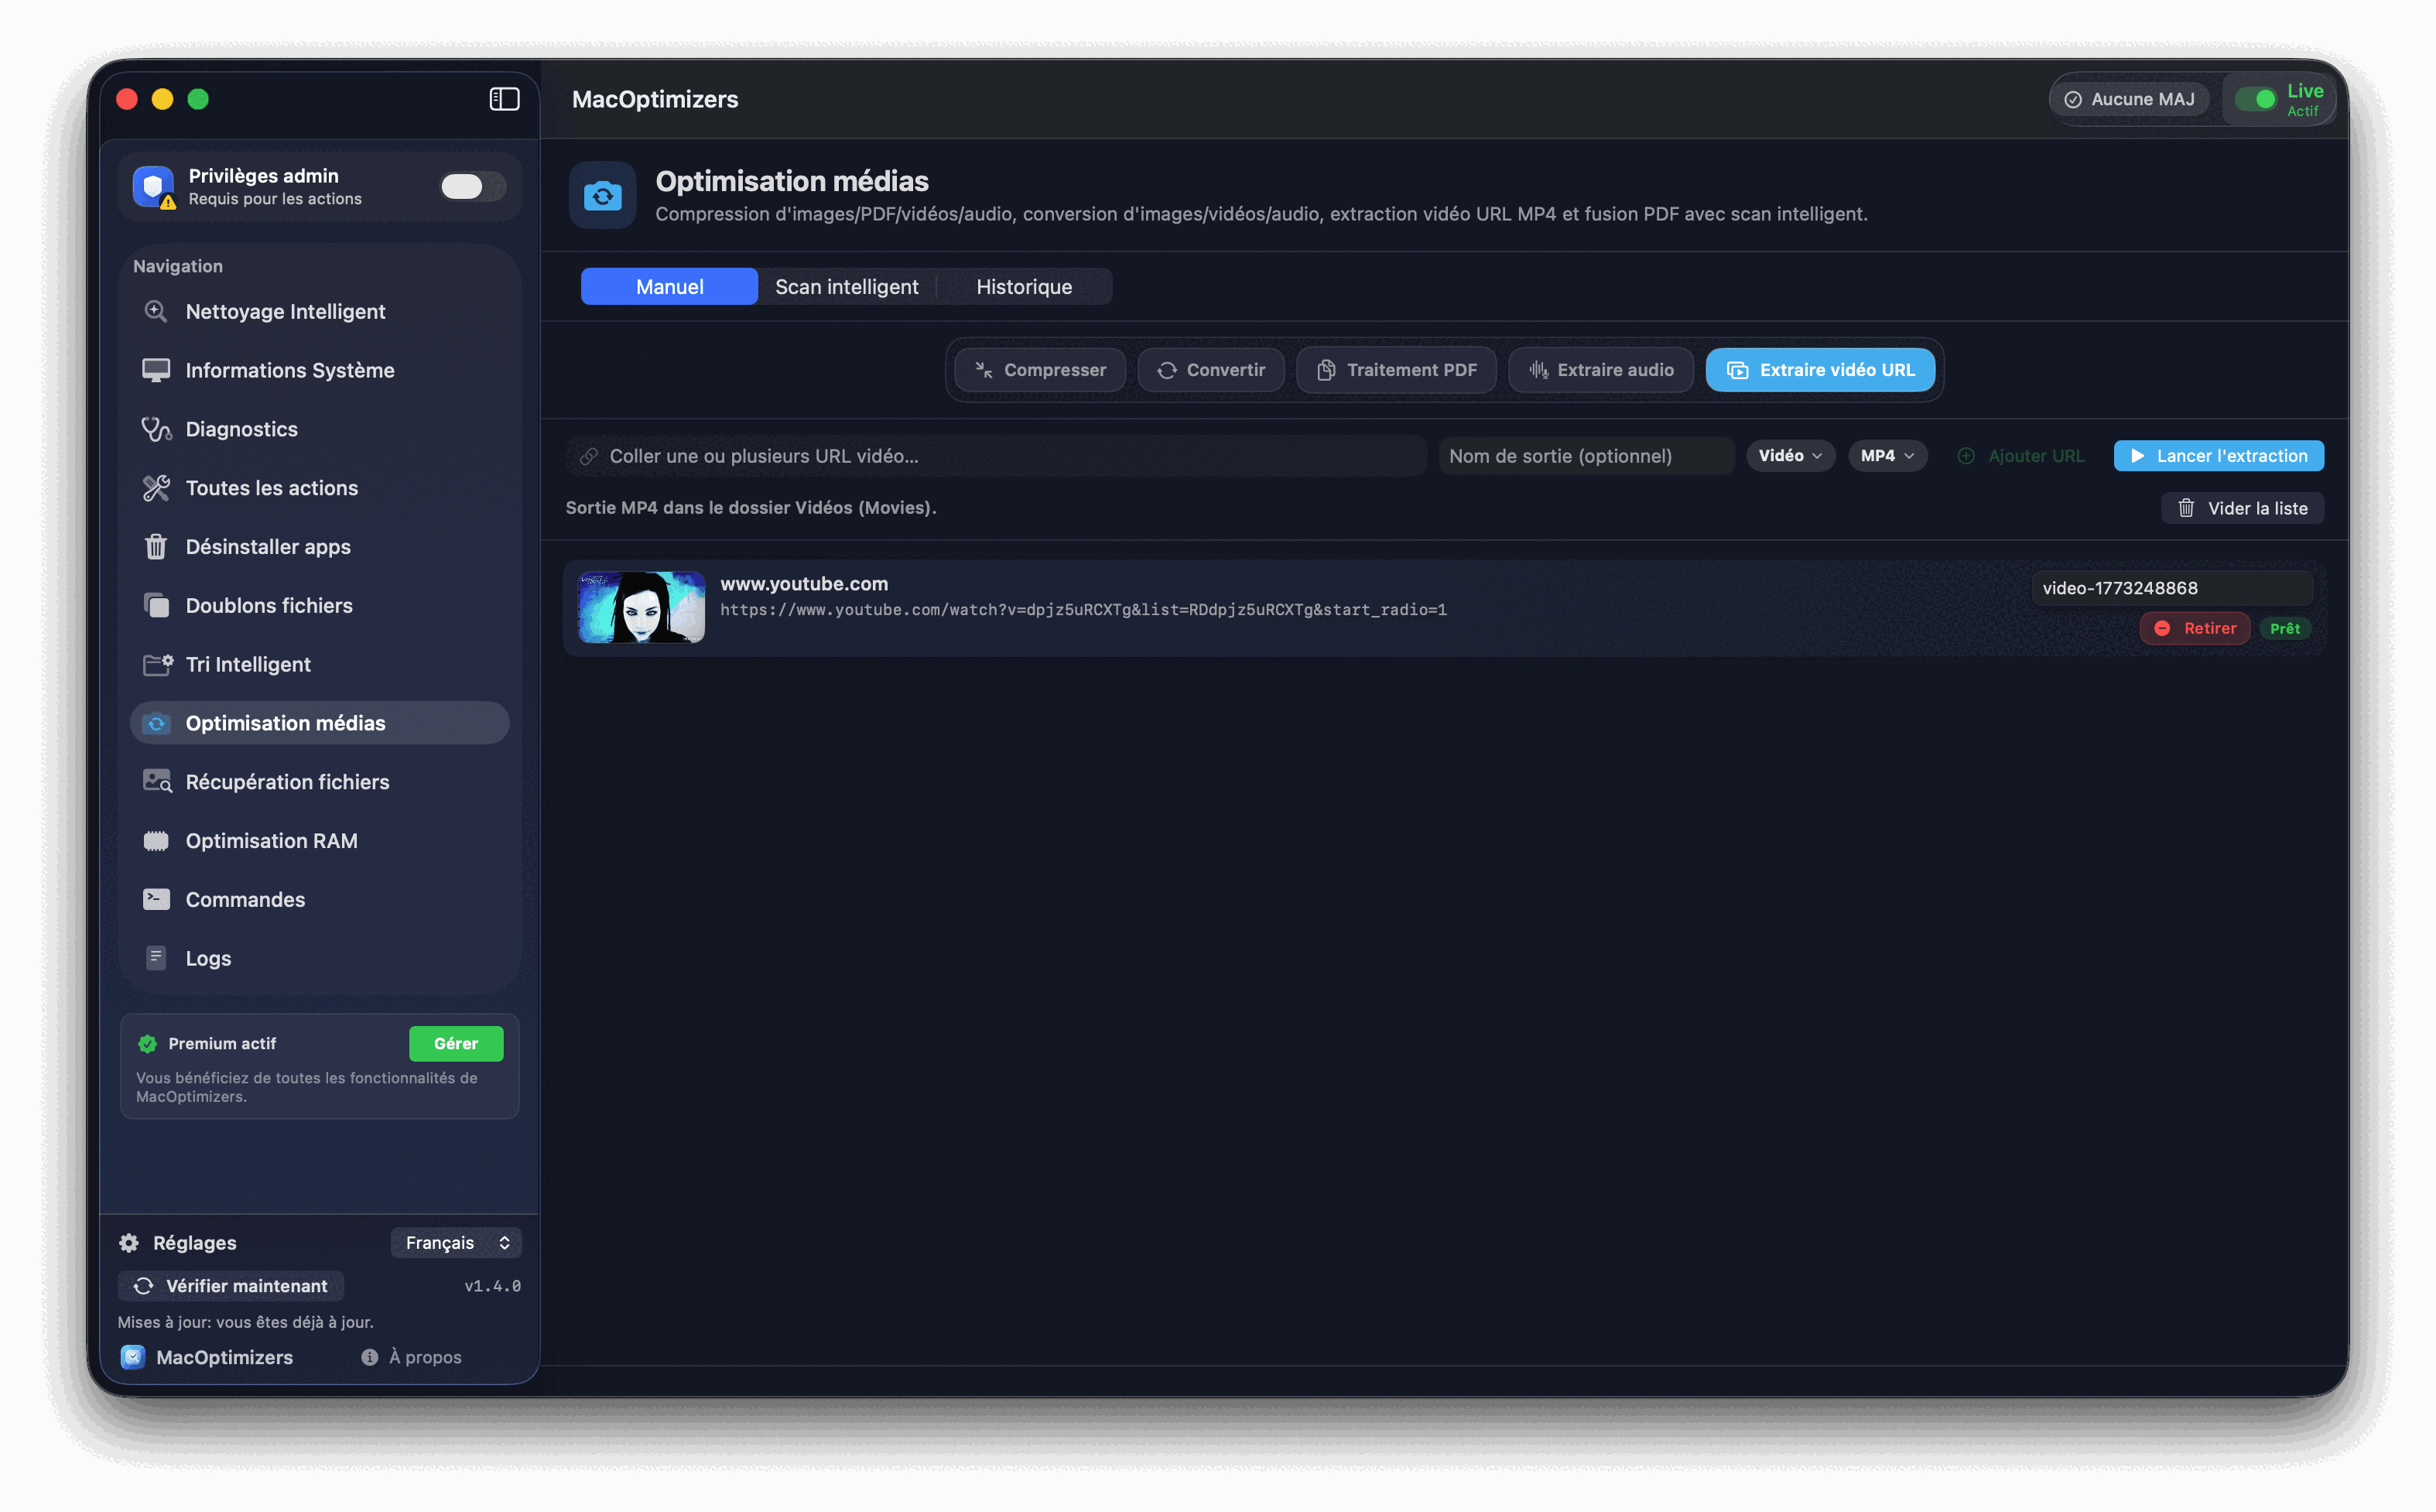
Task: Open the Français language selector
Action: pyautogui.click(x=456, y=1242)
